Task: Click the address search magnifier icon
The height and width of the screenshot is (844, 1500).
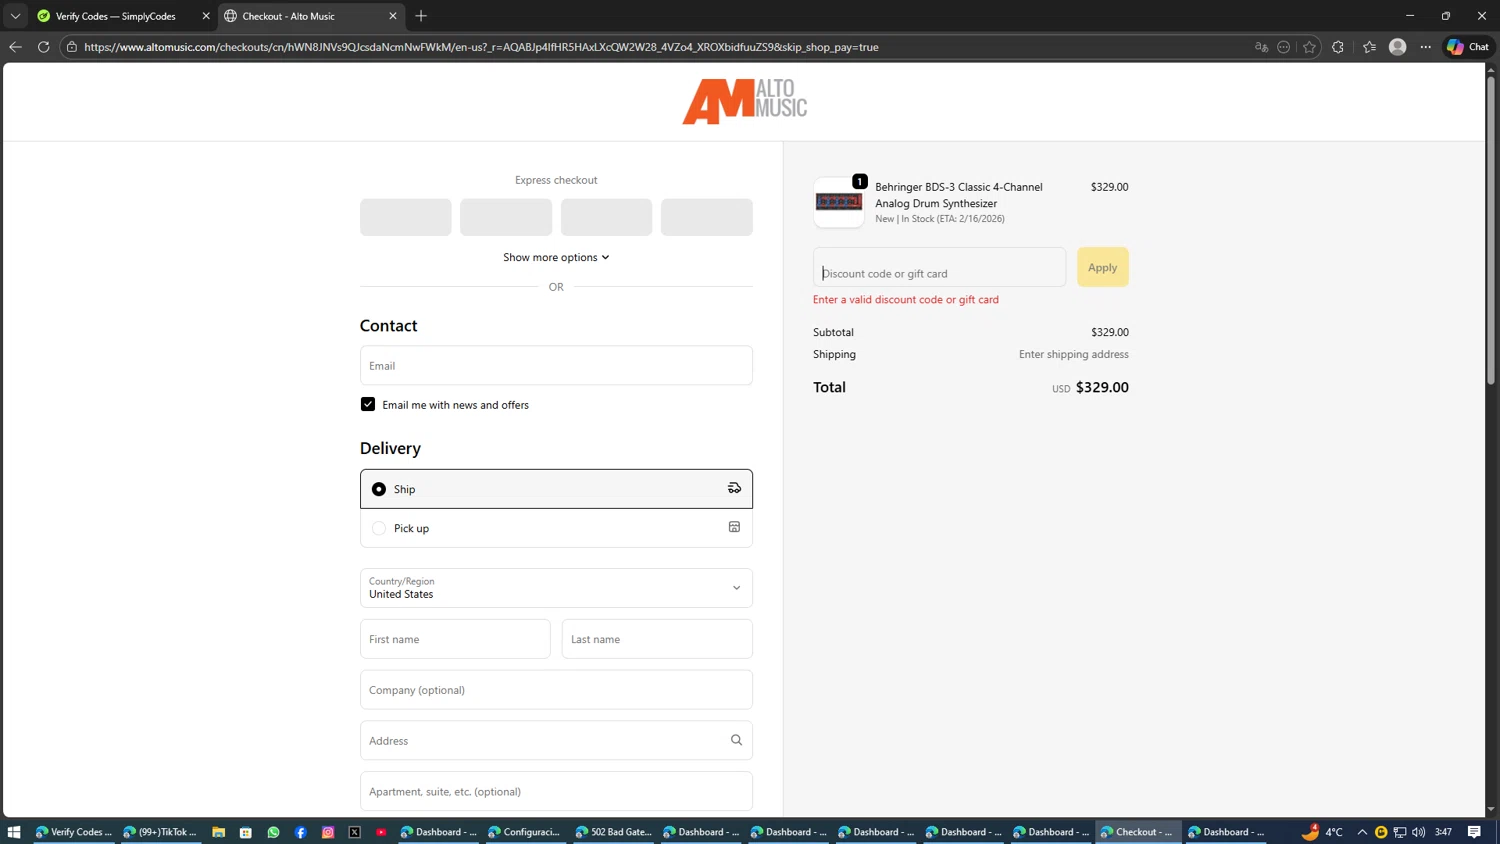Action: (736, 740)
